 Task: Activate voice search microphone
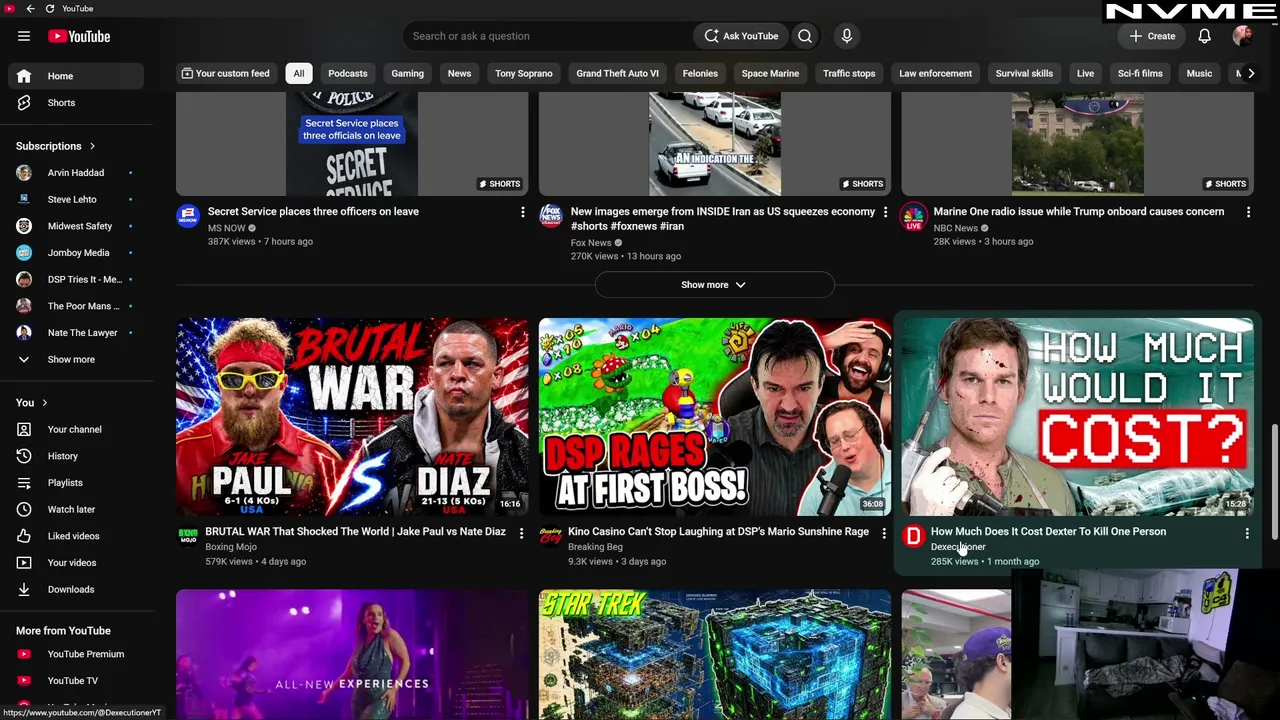tap(847, 36)
